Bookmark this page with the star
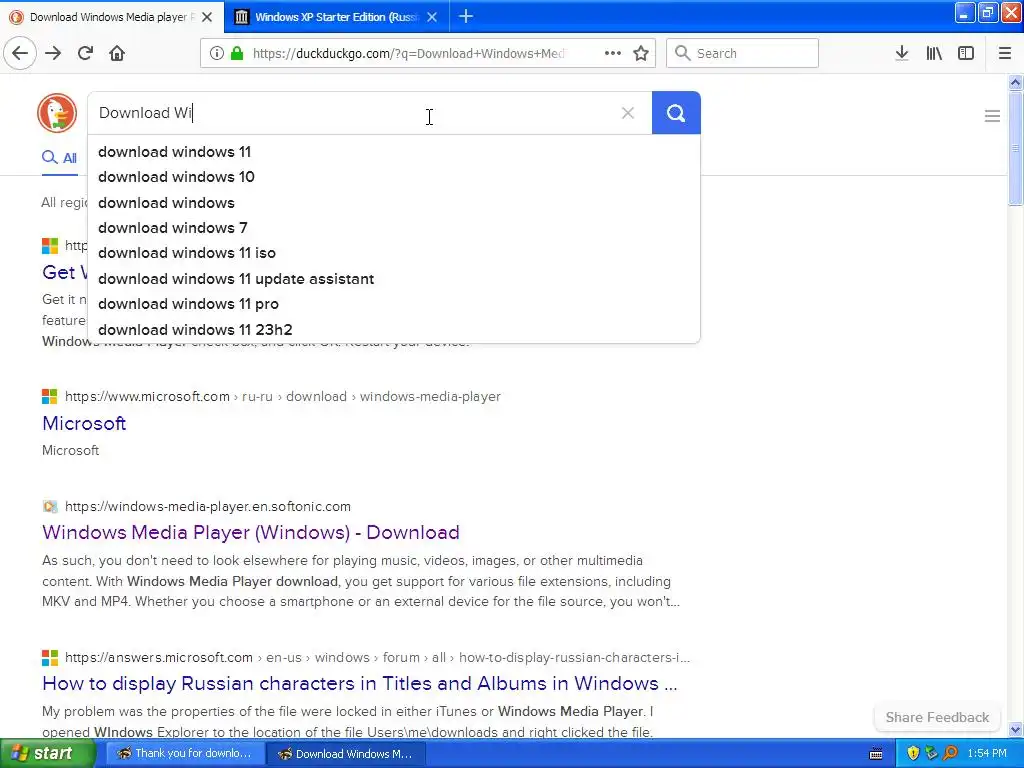This screenshot has width=1024, height=768. click(x=641, y=53)
